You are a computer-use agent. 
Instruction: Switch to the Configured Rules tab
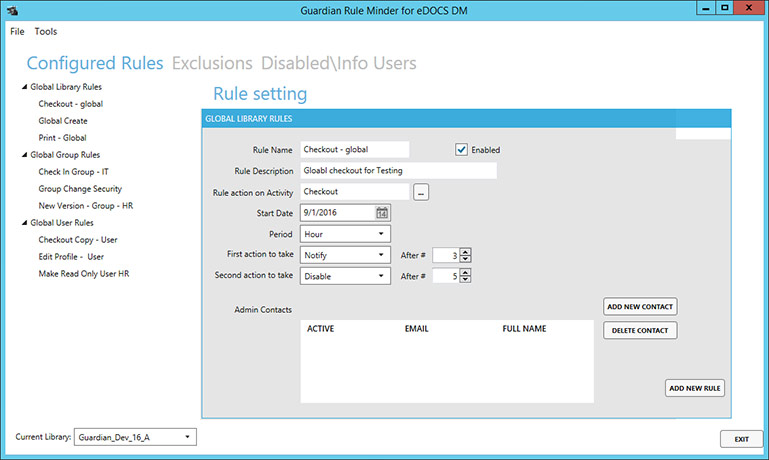click(95, 63)
